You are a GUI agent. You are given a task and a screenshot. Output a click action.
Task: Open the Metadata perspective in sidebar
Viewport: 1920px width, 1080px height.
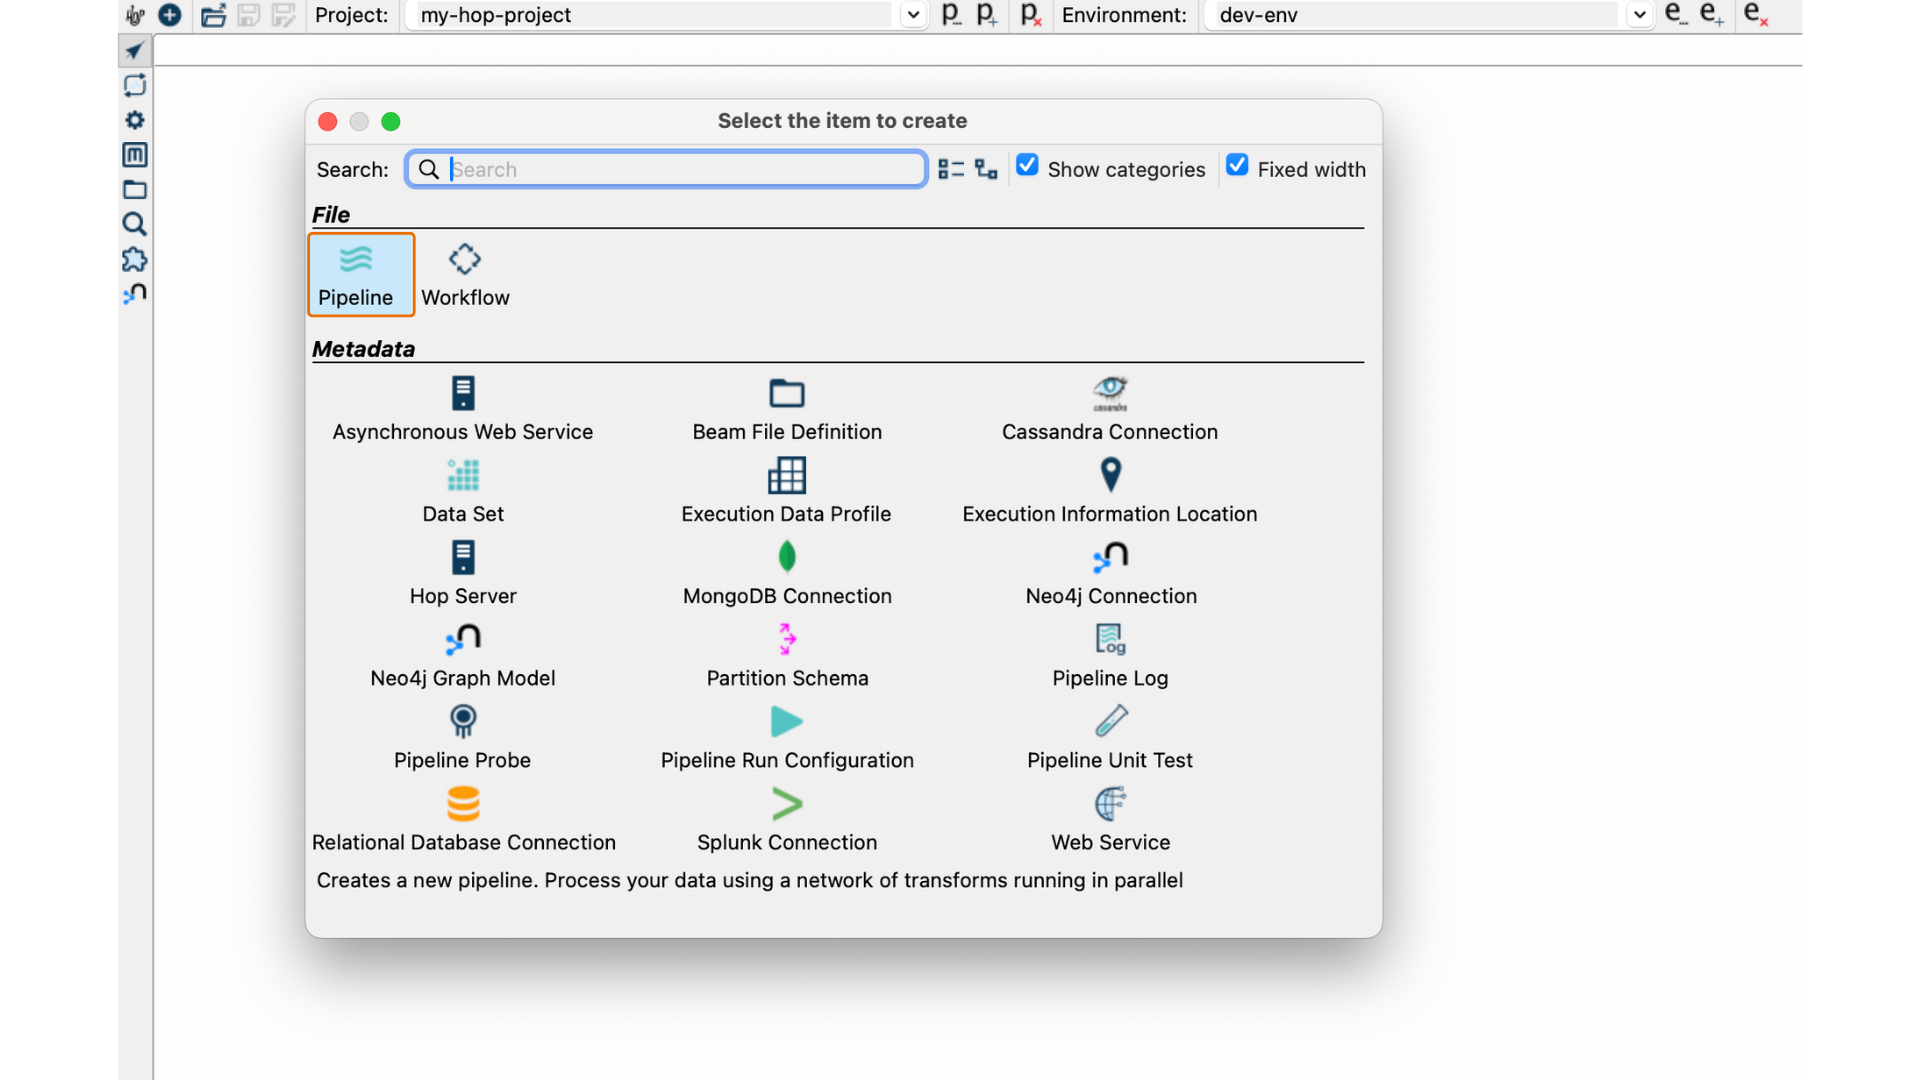[x=134, y=155]
